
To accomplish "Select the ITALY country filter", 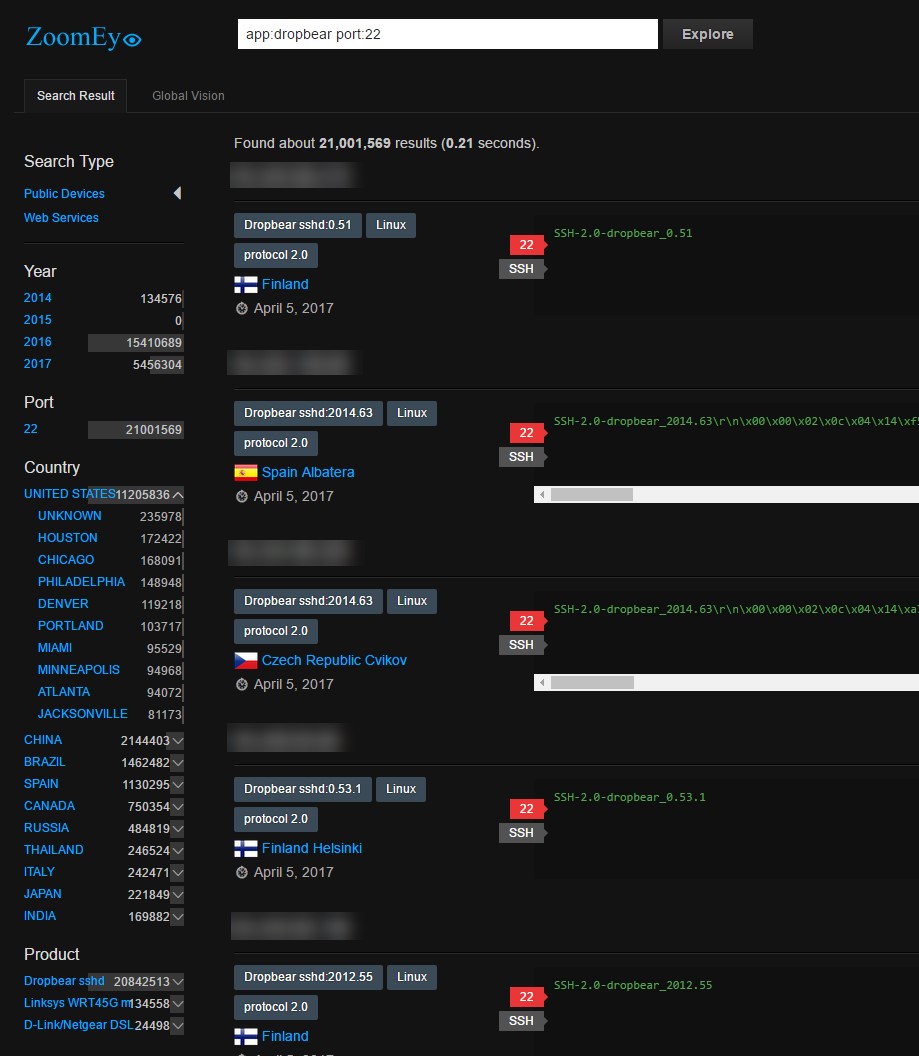I will tap(39, 871).
